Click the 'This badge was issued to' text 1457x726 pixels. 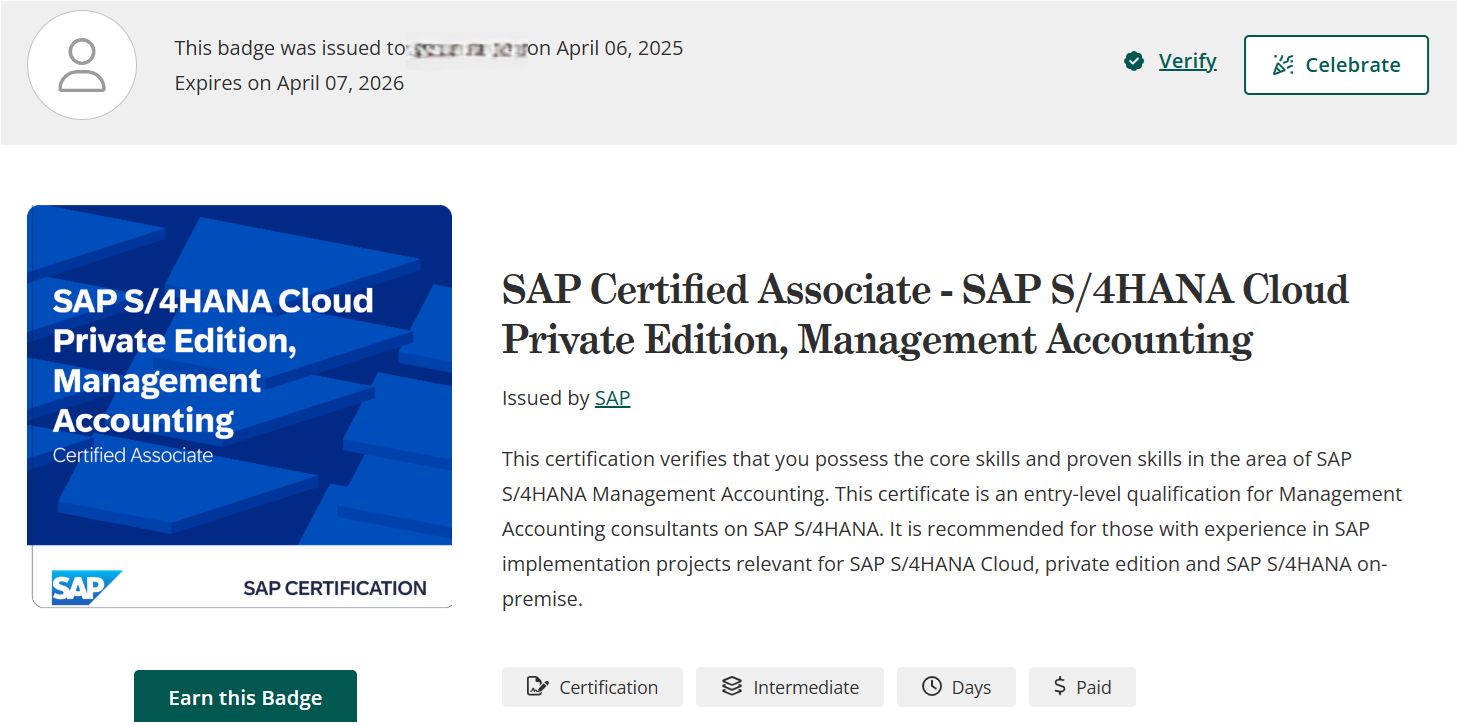point(290,48)
